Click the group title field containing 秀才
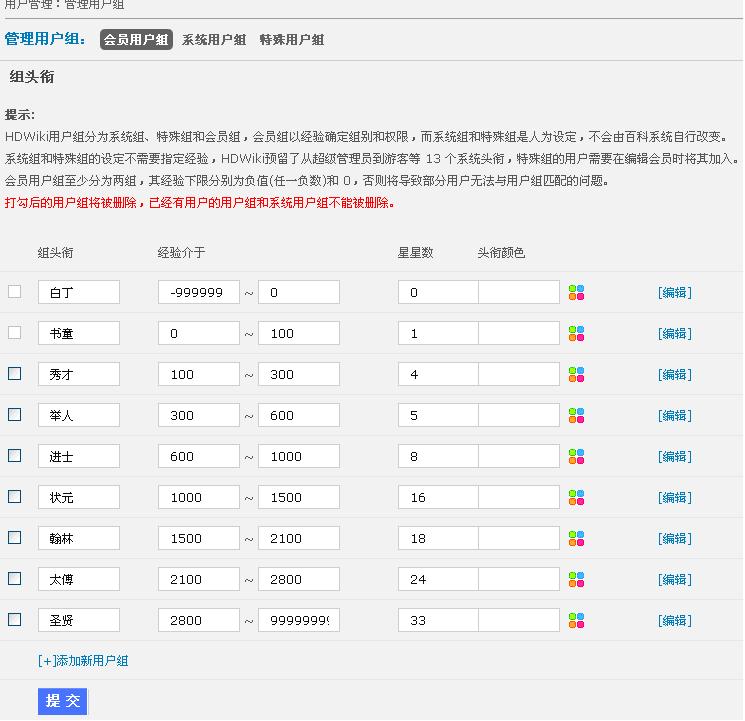Screen dimensions: 745x721 (x=79, y=374)
